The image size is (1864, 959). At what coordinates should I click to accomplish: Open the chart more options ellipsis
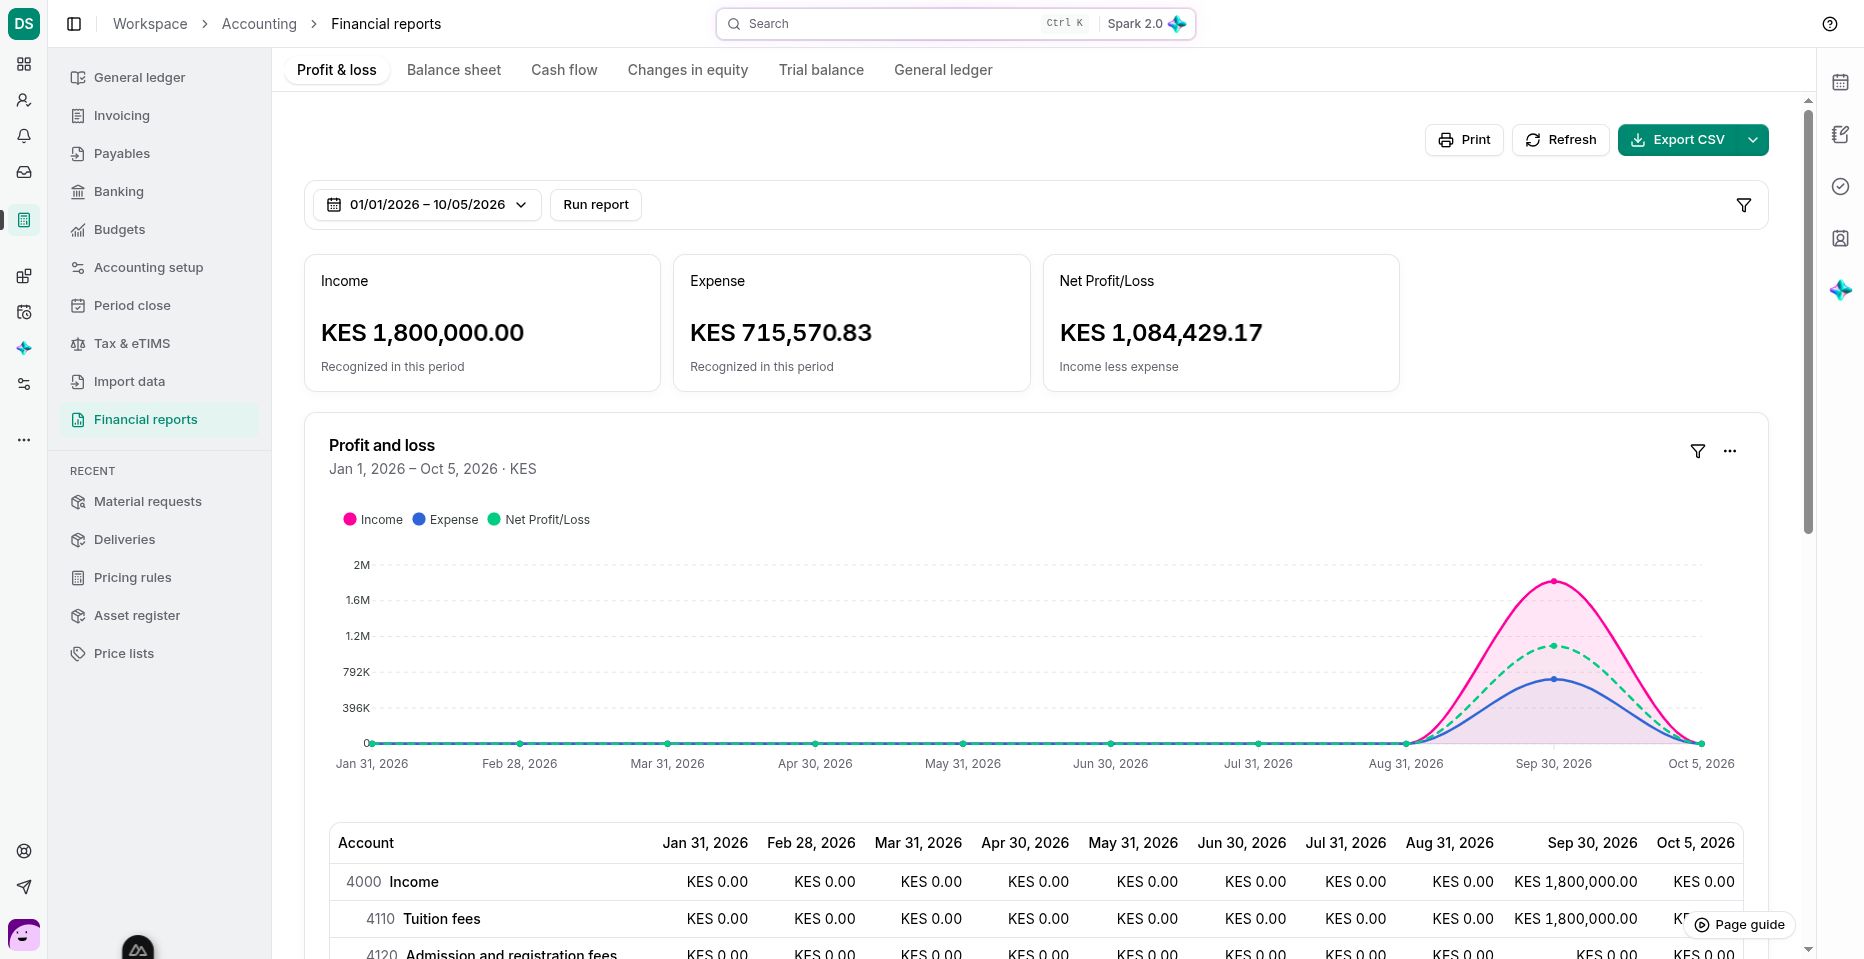(x=1730, y=451)
